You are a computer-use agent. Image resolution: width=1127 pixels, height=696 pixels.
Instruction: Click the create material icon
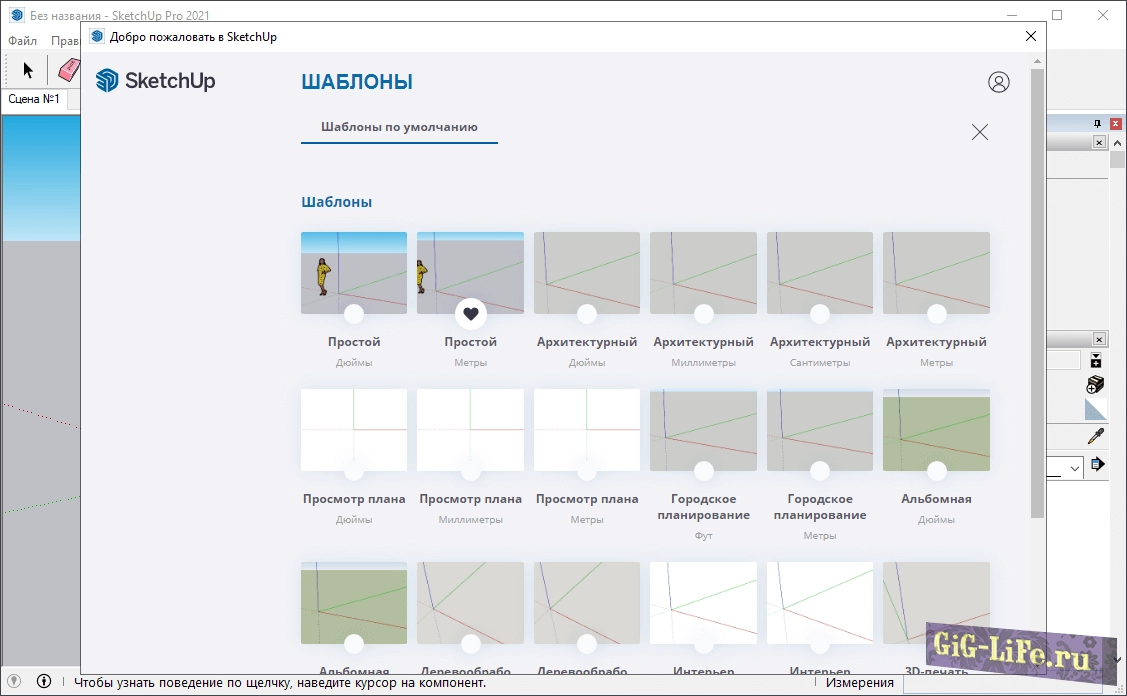click(1096, 385)
